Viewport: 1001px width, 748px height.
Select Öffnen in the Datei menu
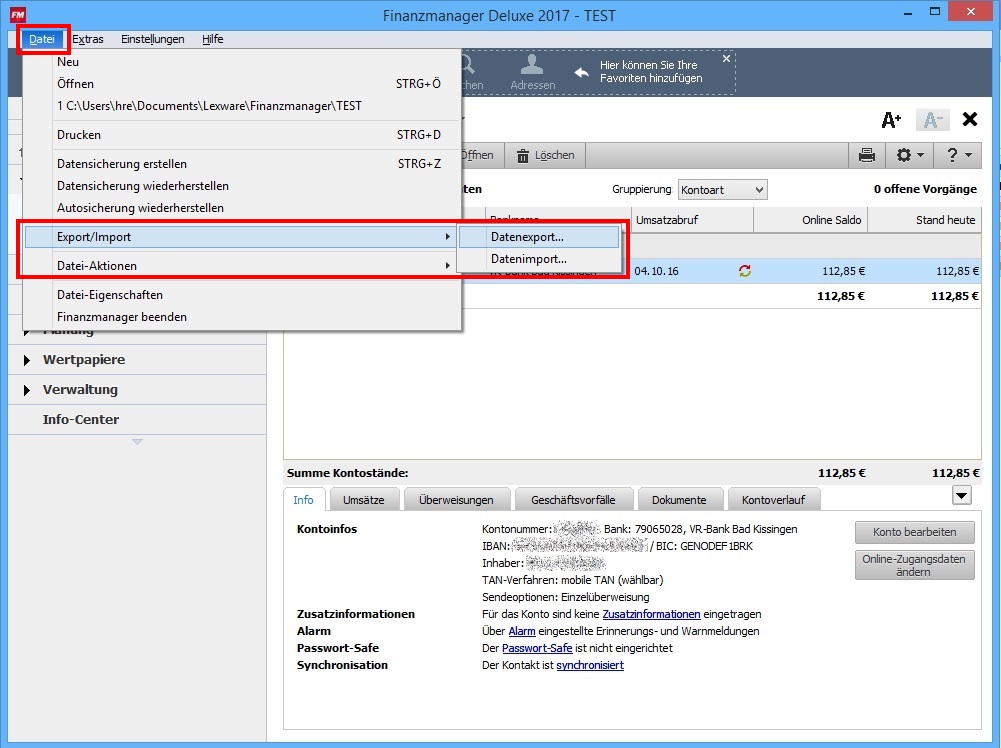(x=242, y=84)
